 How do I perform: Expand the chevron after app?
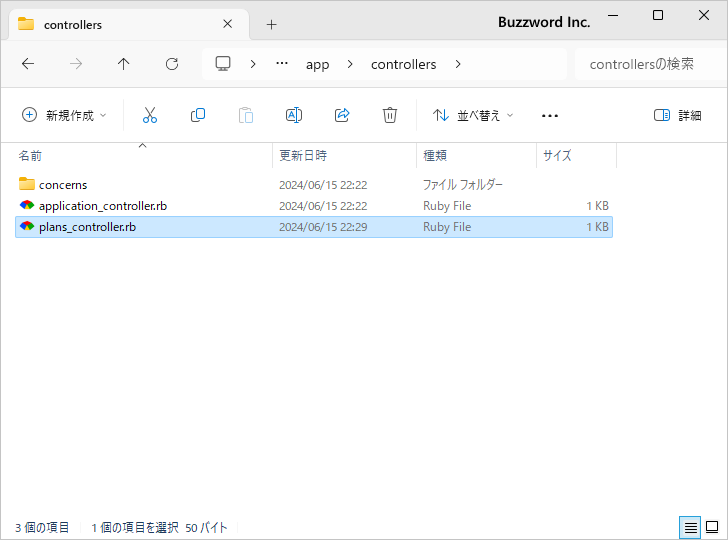[350, 64]
